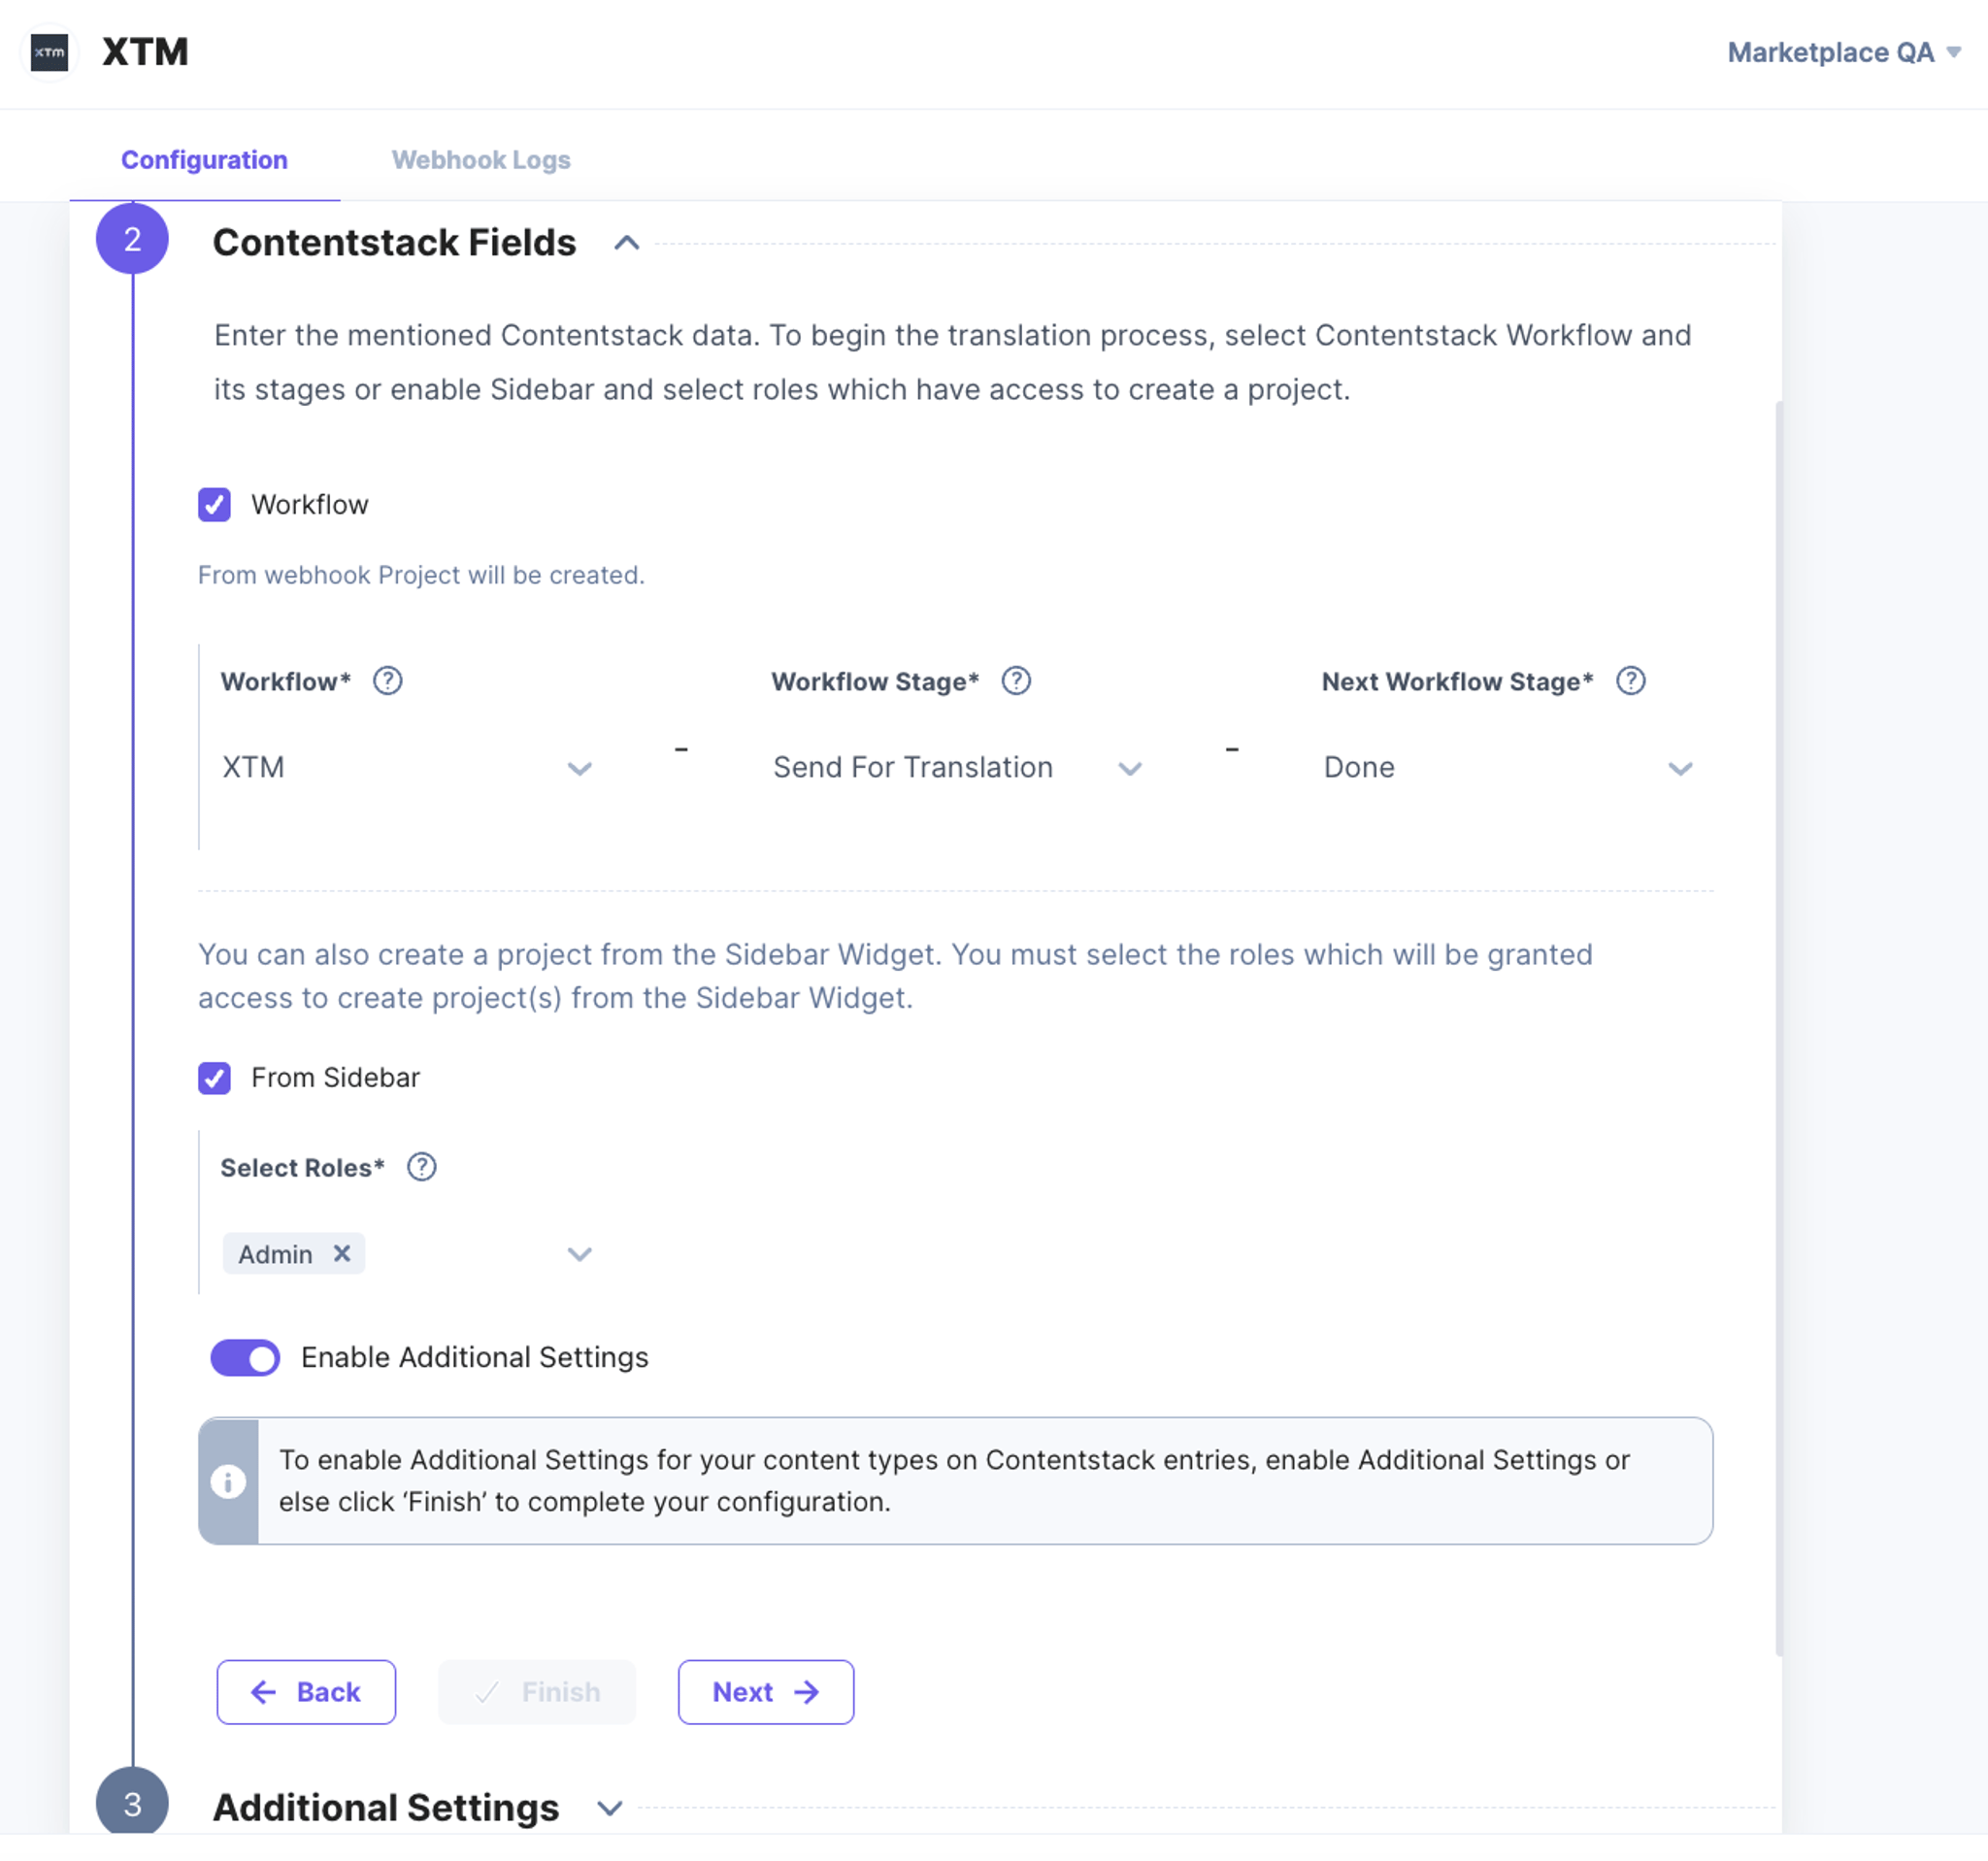Viewport: 1988px width, 1861px height.
Task: Open the Workflow dropdown showing XTM
Action: coord(407,768)
